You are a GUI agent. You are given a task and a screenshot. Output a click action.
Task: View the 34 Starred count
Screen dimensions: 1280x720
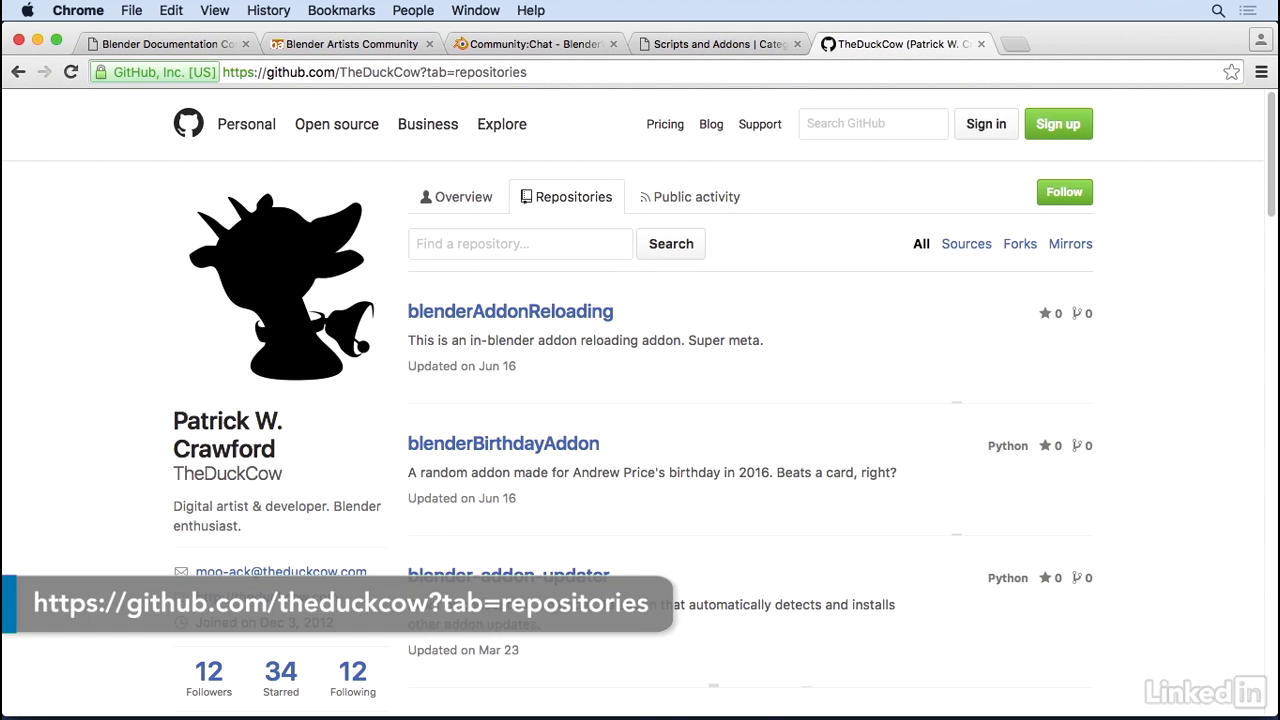coord(281,678)
